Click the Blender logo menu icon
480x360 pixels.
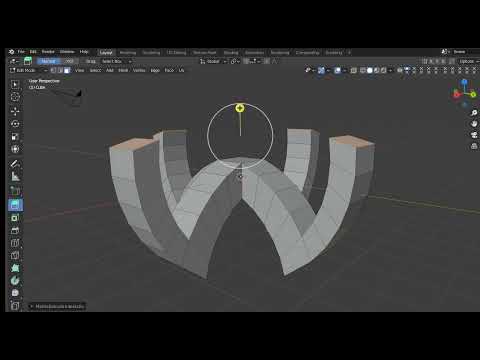(x=11, y=52)
